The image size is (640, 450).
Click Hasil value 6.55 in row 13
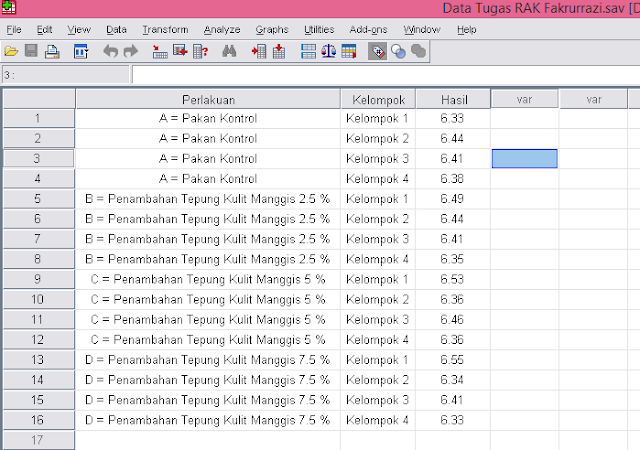pos(453,360)
